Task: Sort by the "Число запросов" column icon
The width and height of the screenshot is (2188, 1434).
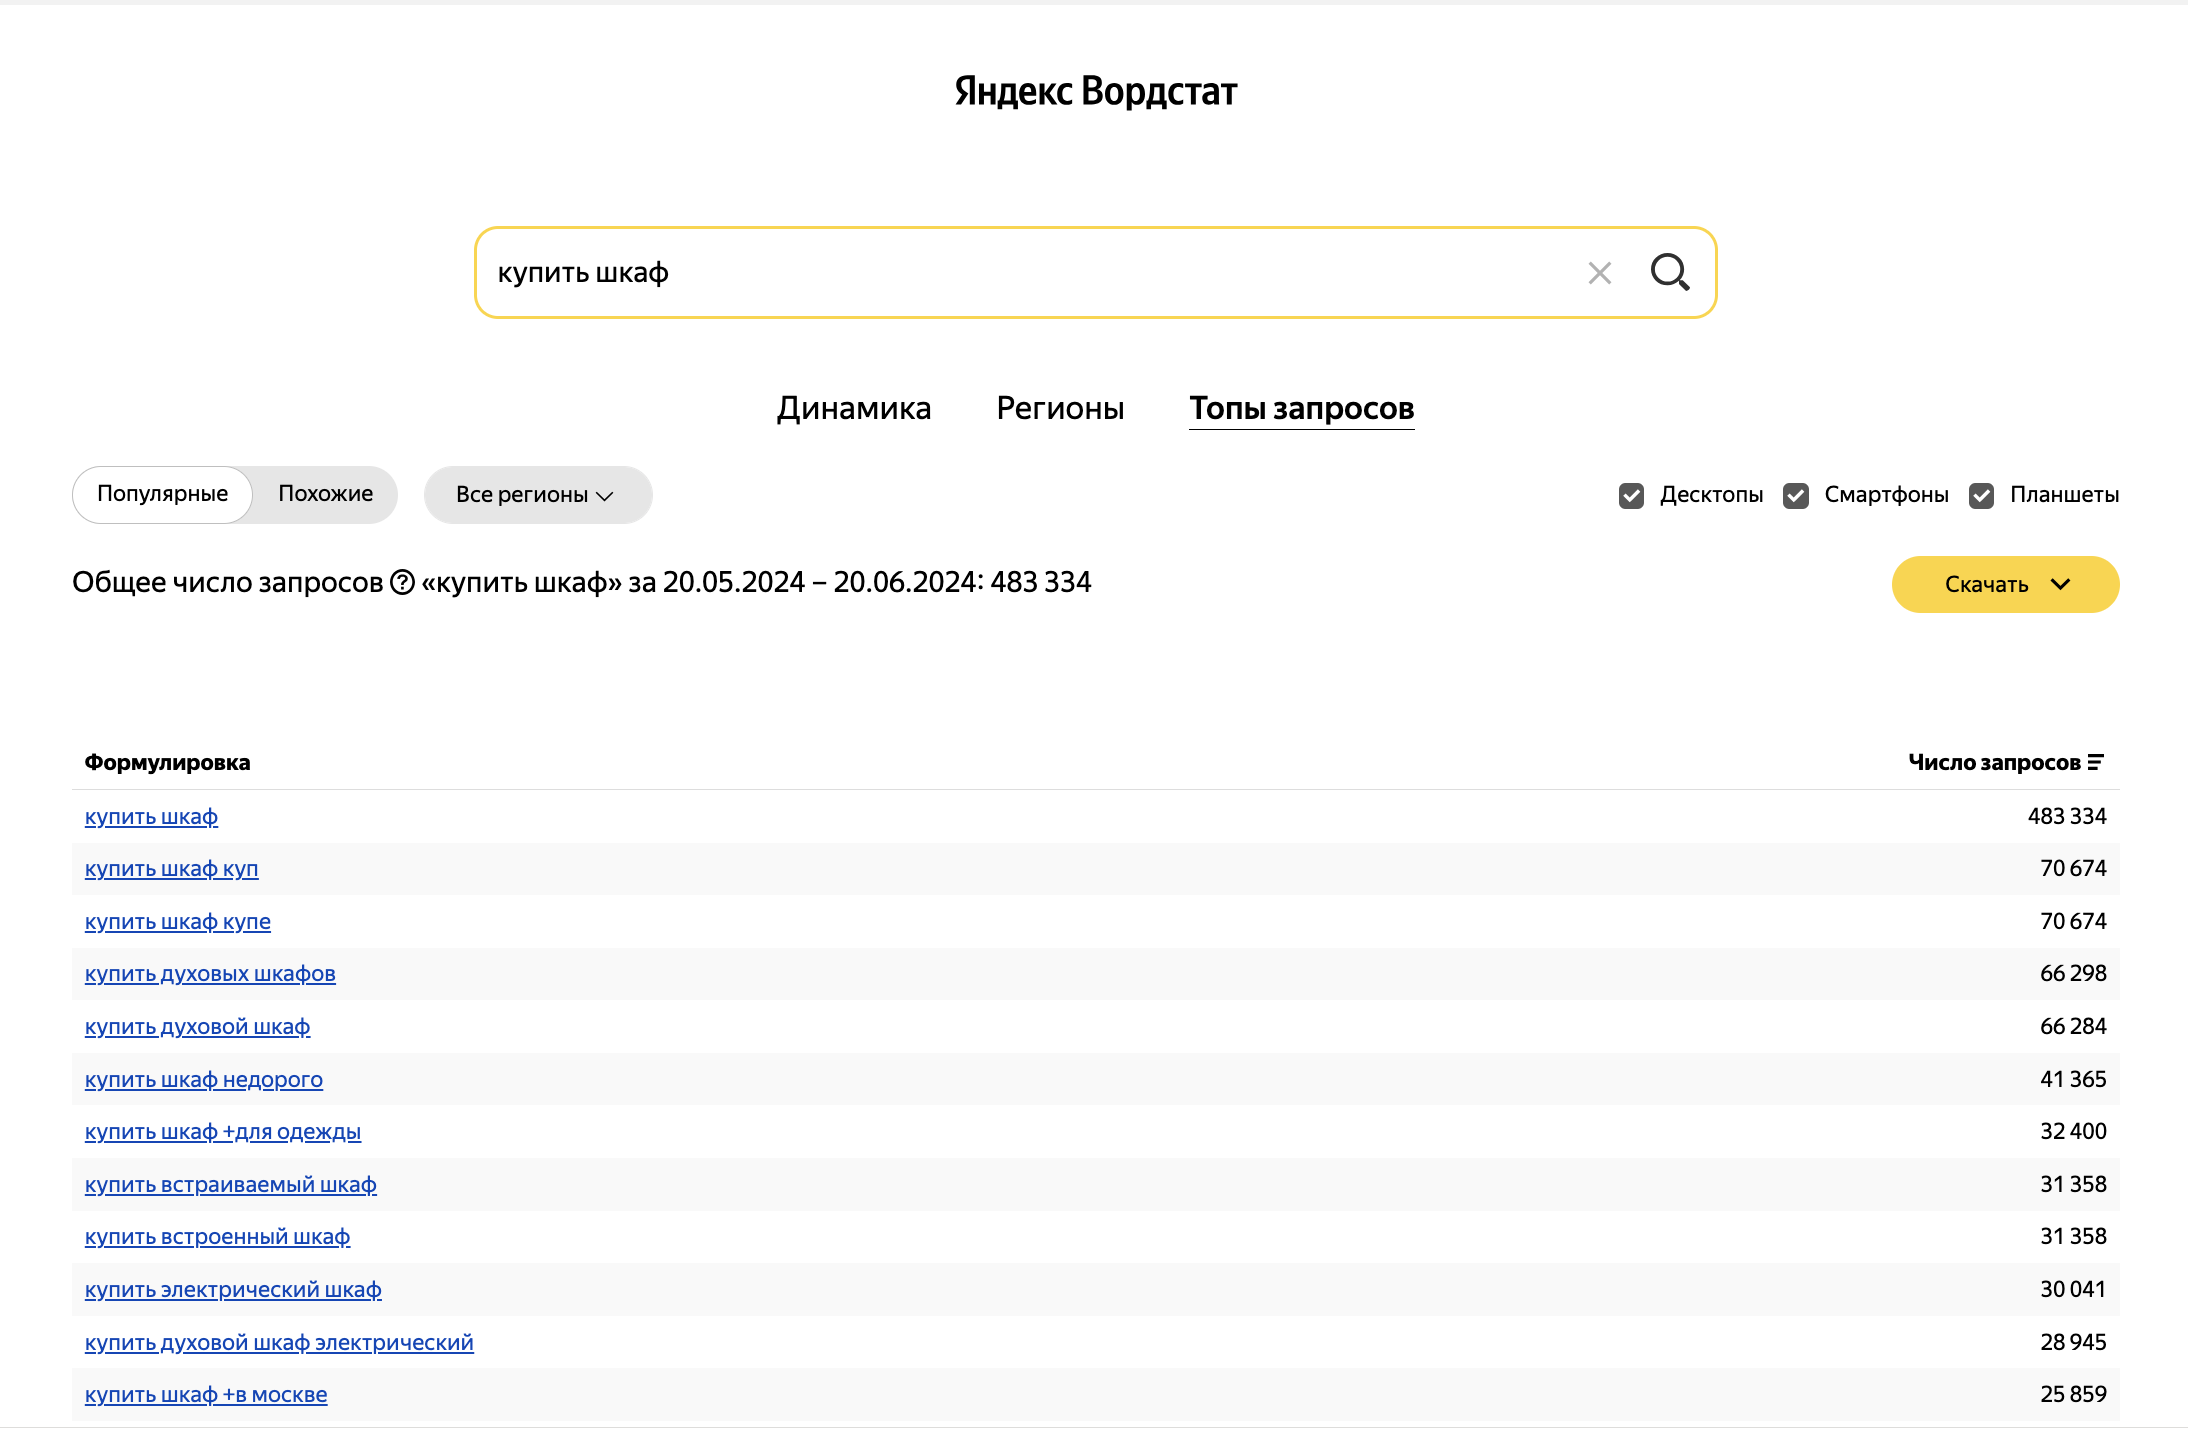Action: pos(2096,762)
